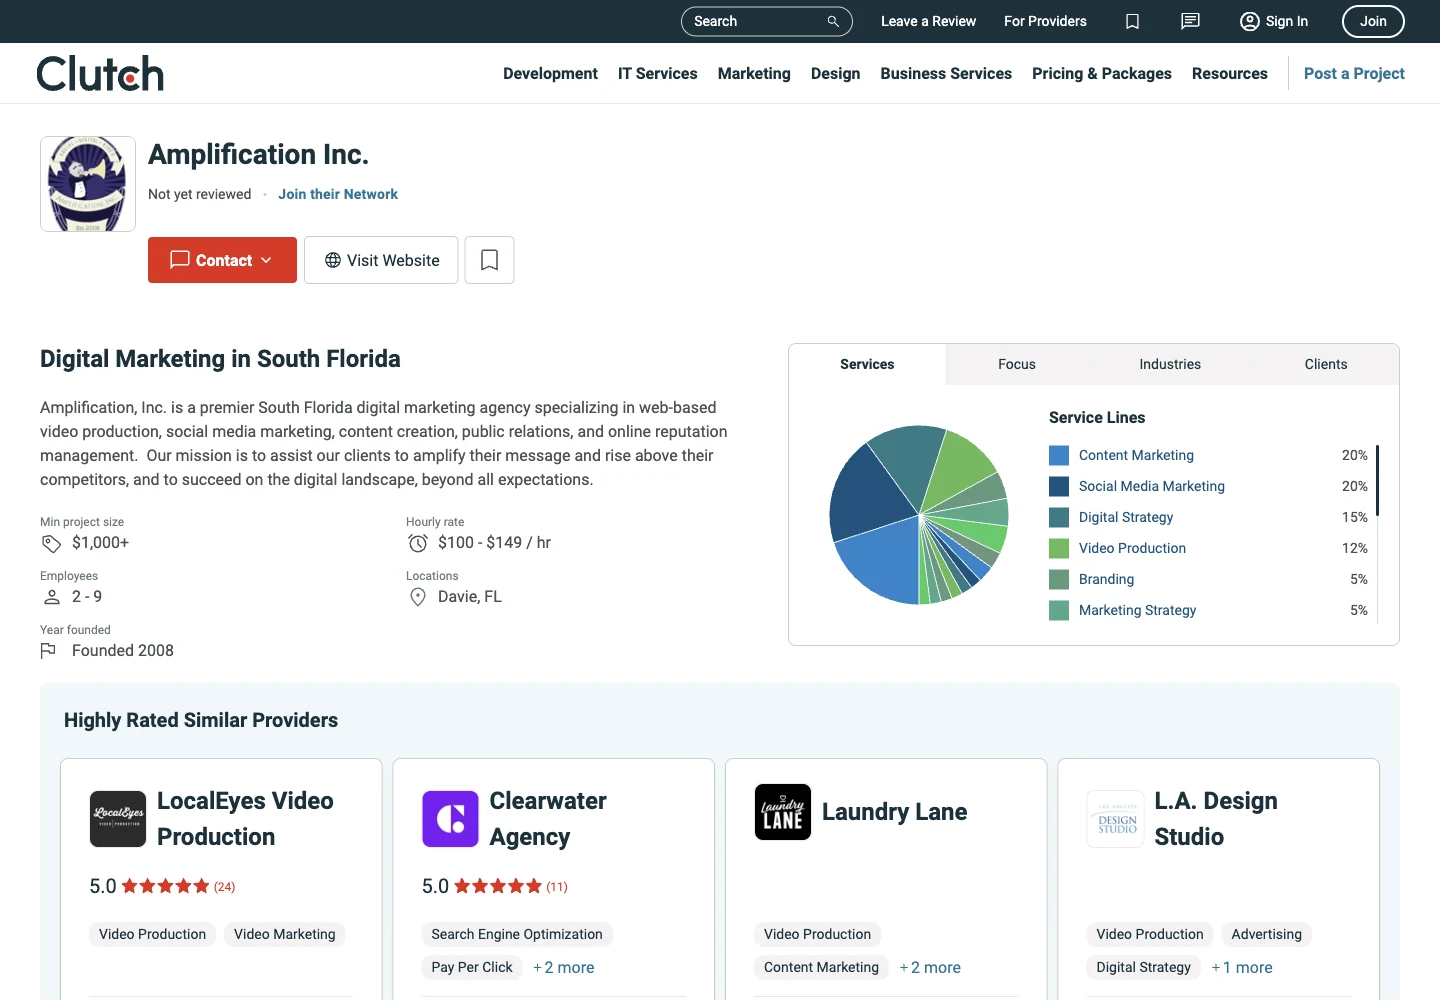Screen dimensions: 1440x1000
Task: Click Laundry Lane's Content Marketing tag
Action: click(x=821, y=967)
